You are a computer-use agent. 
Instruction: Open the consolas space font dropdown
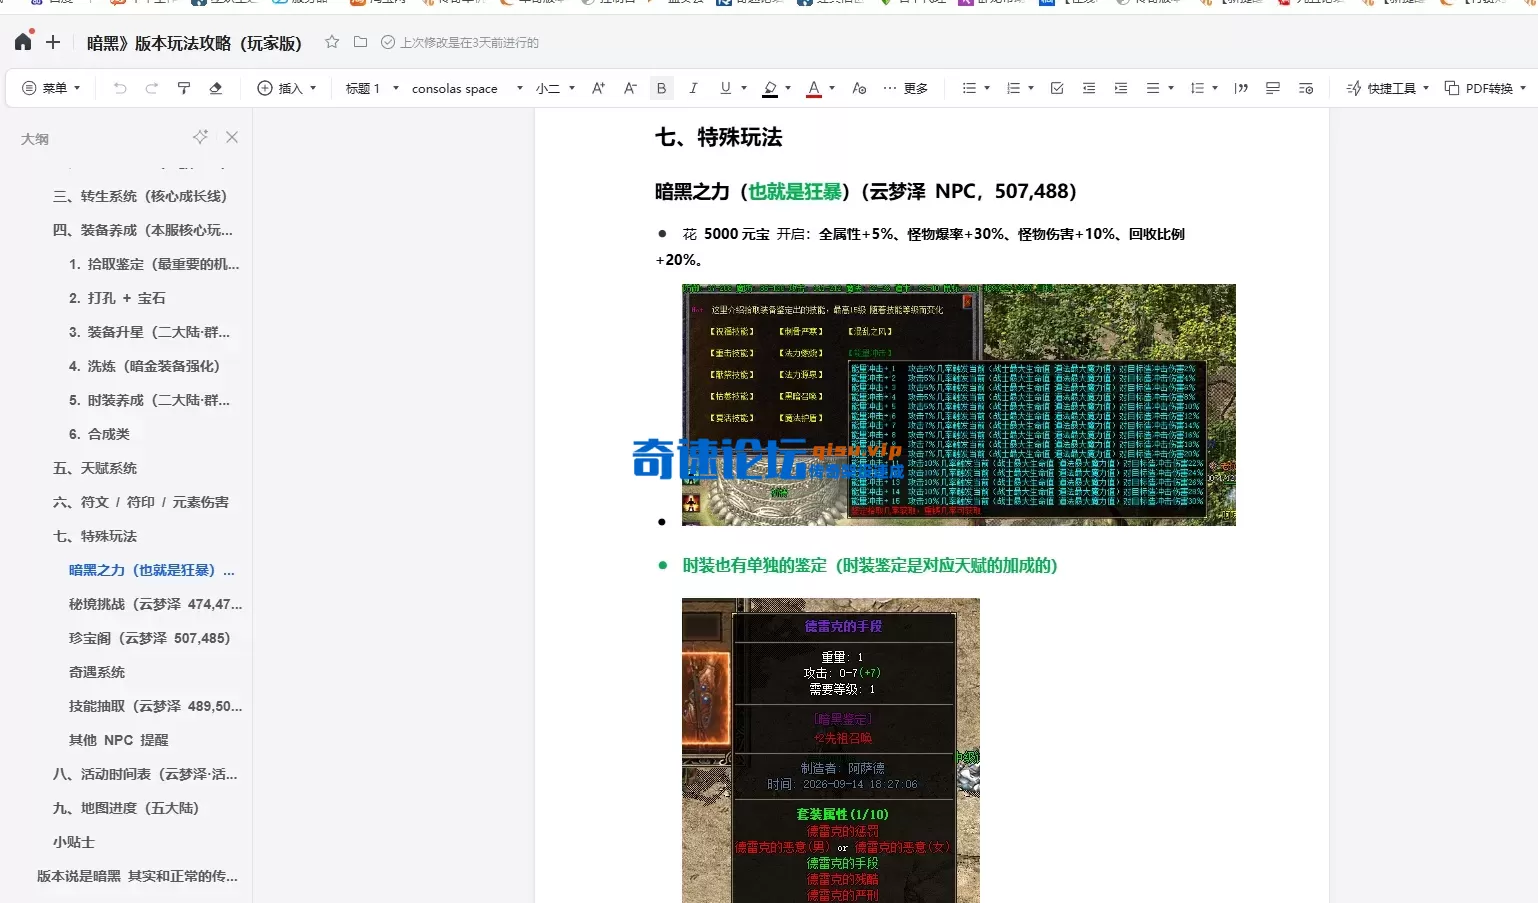pos(467,88)
